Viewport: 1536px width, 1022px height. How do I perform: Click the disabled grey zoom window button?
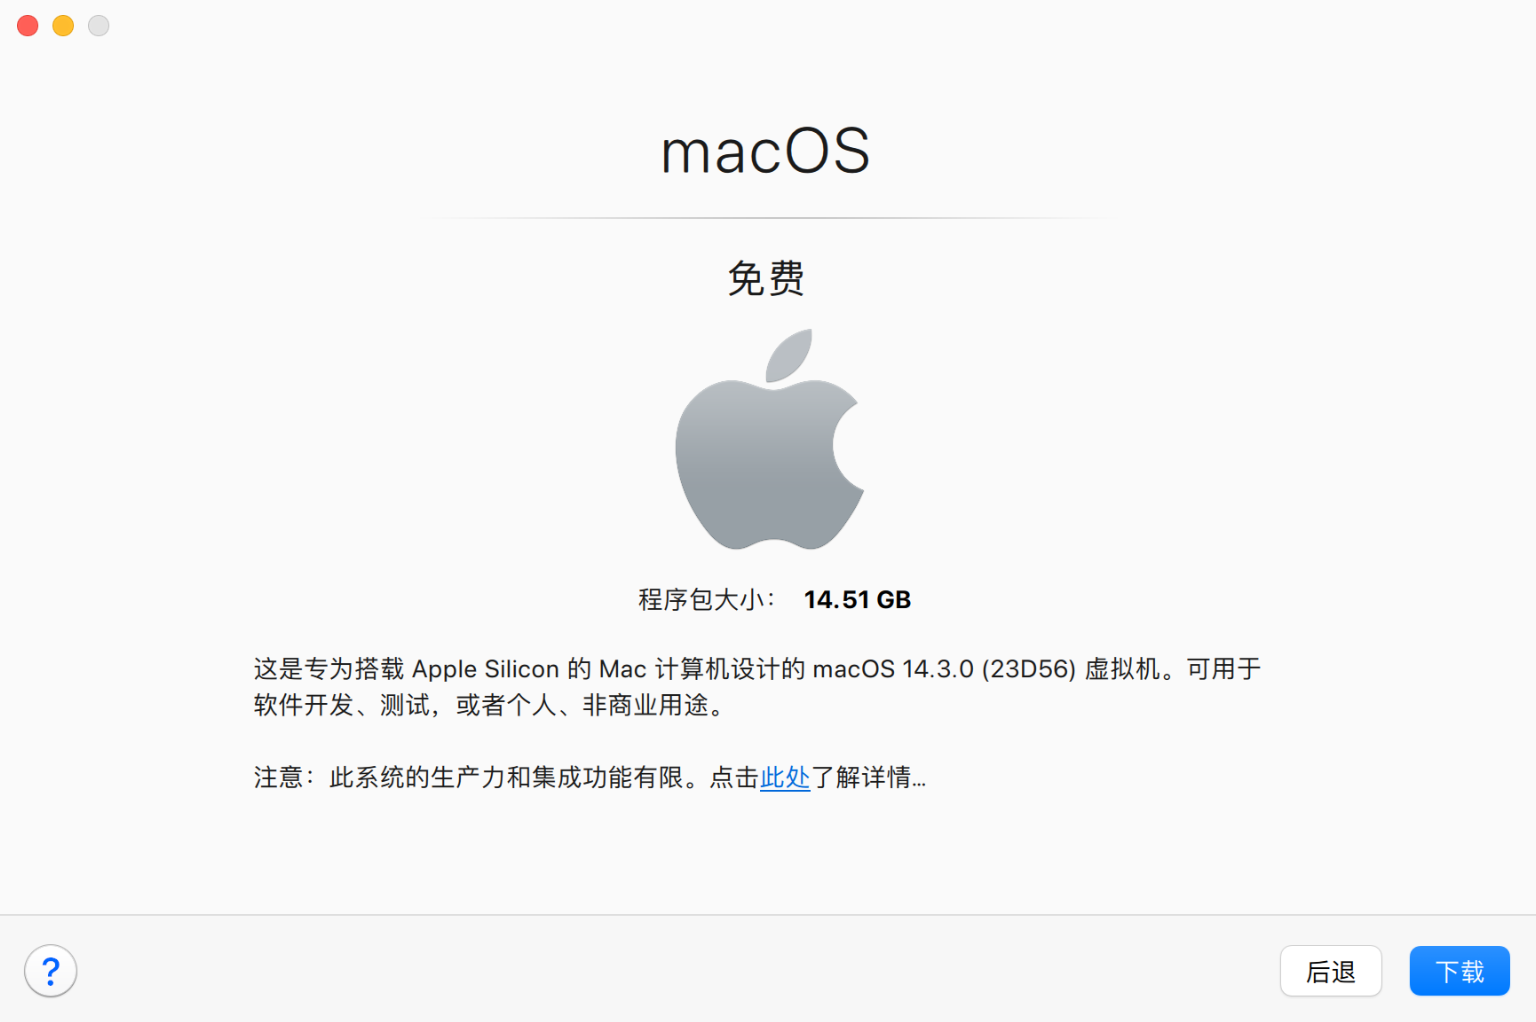(x=98, y=26)
